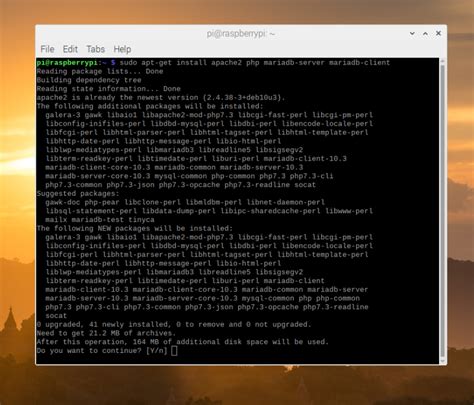Viewport: 474px width, 405px height.
Task: Maximize the terminal with the up-chevron icon
Action: coord(425,34)
